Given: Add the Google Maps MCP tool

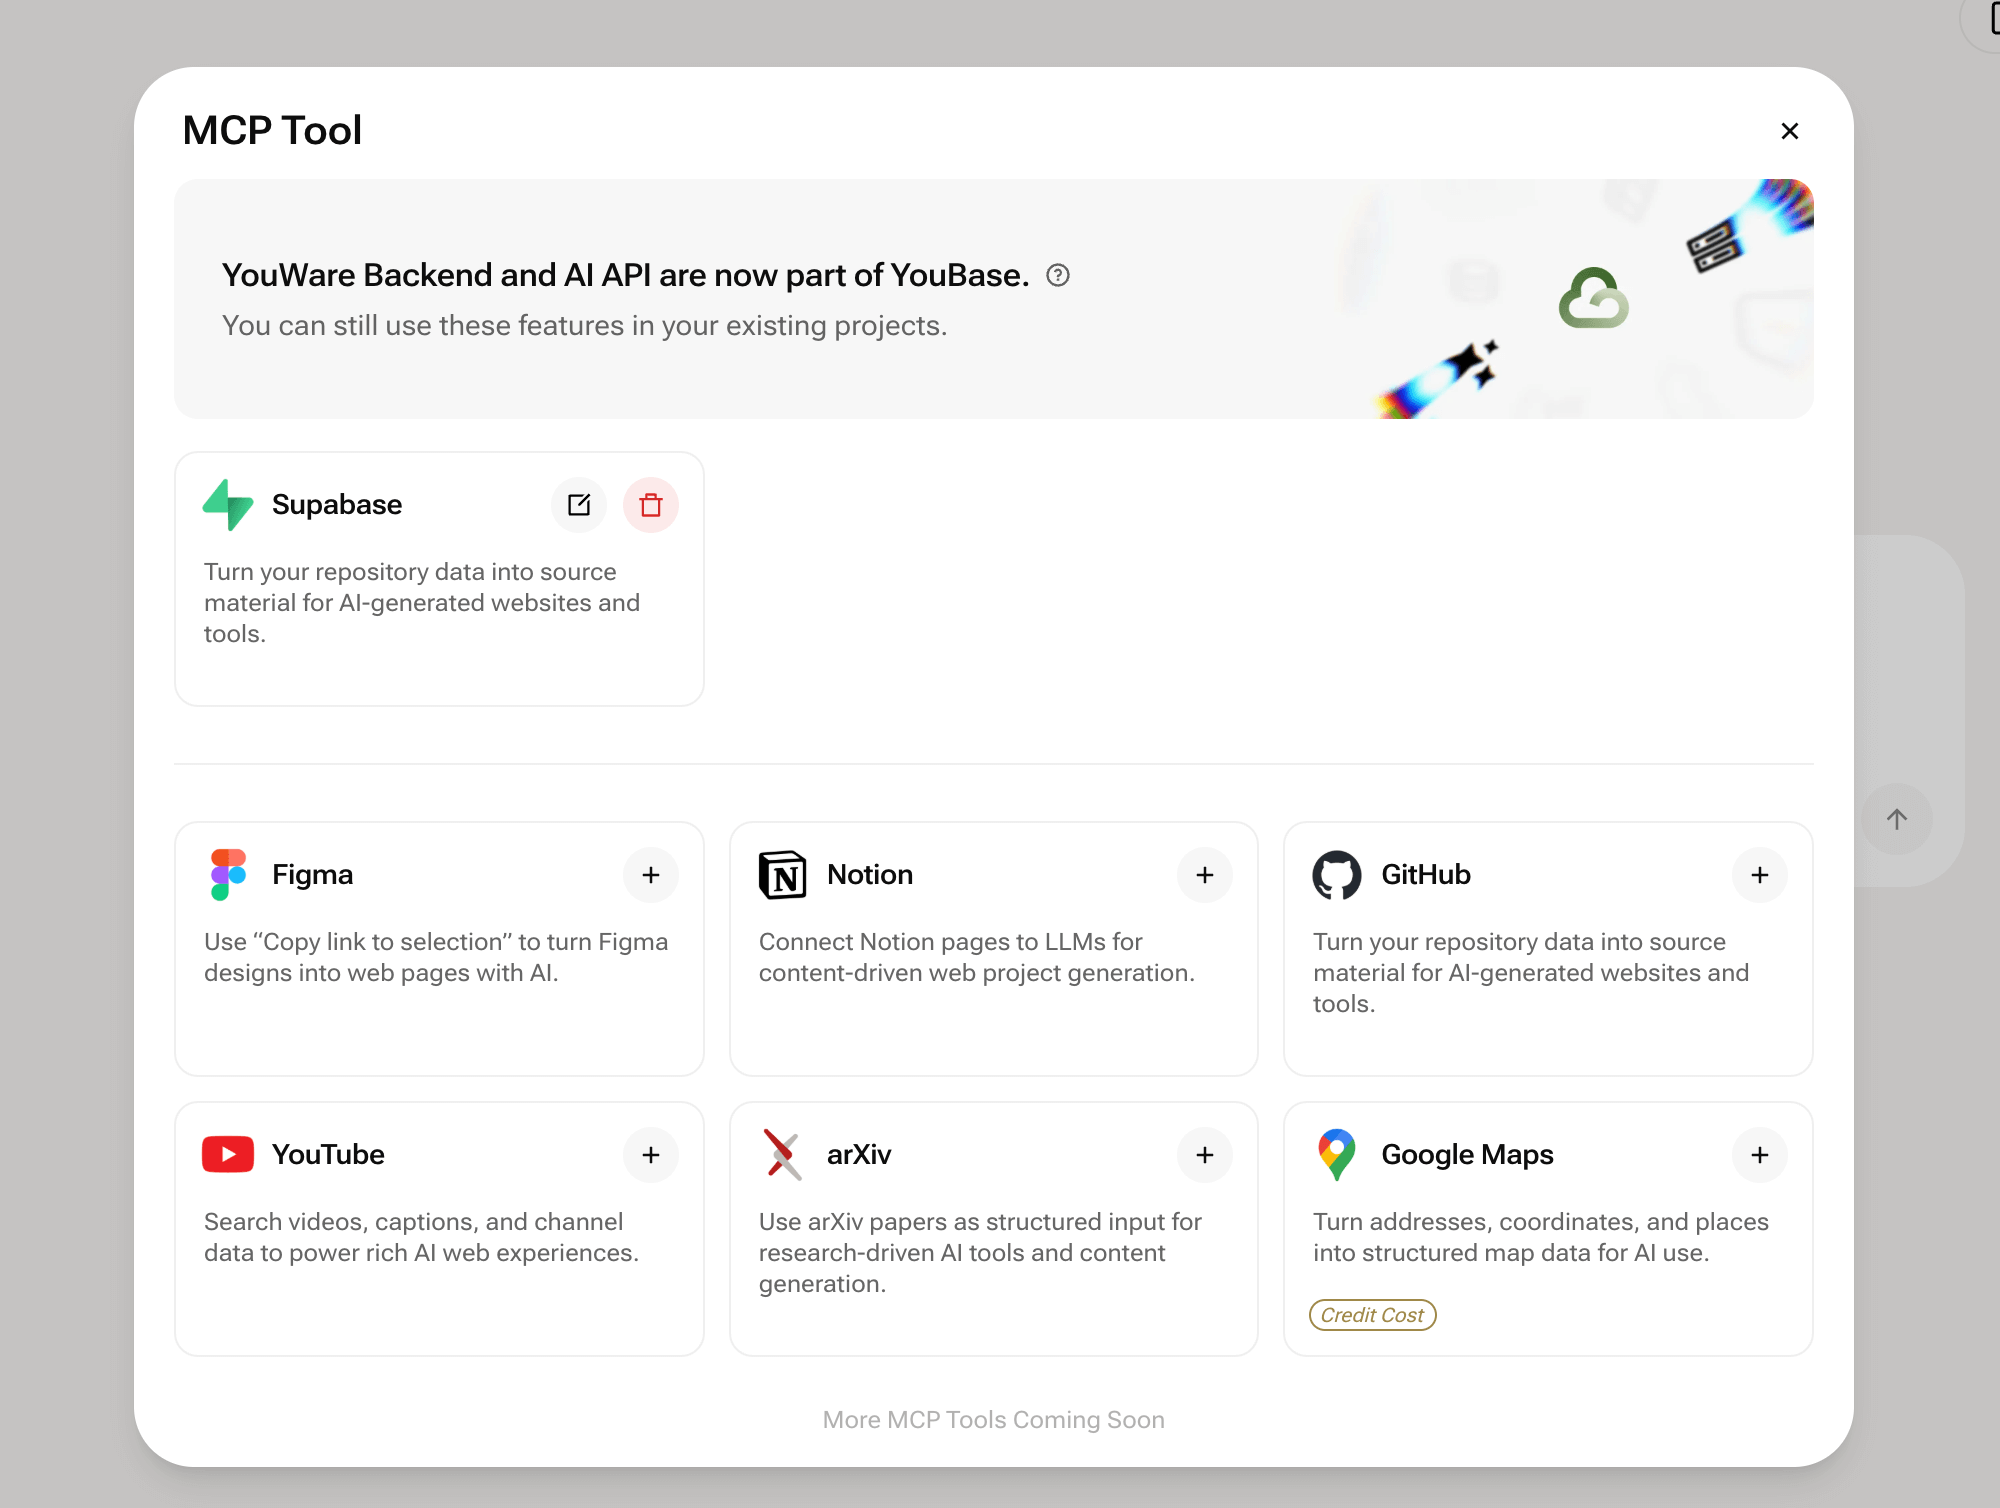Looking at the screenshot, I should point(1760,1155).
